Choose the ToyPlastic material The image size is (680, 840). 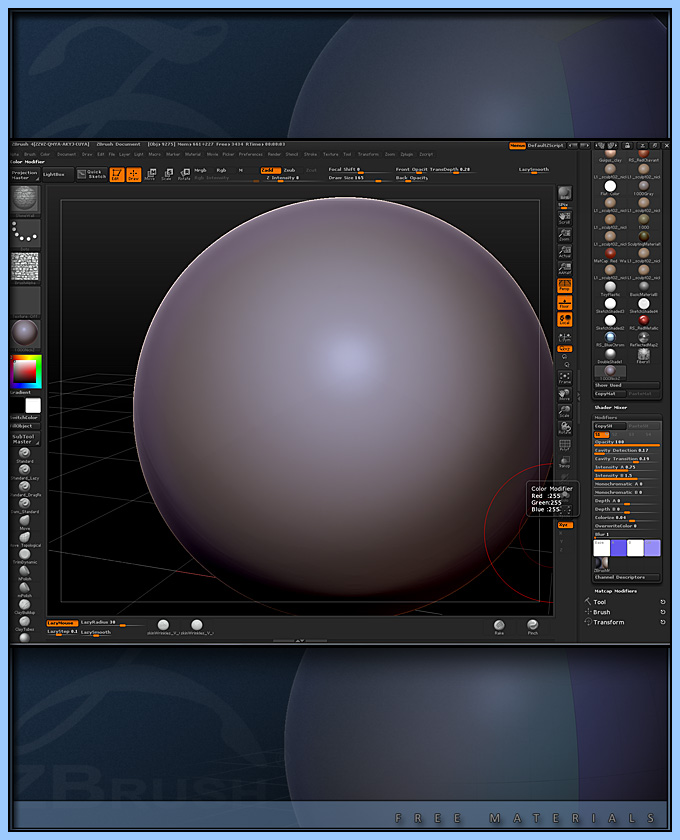[x=610, y=288]
